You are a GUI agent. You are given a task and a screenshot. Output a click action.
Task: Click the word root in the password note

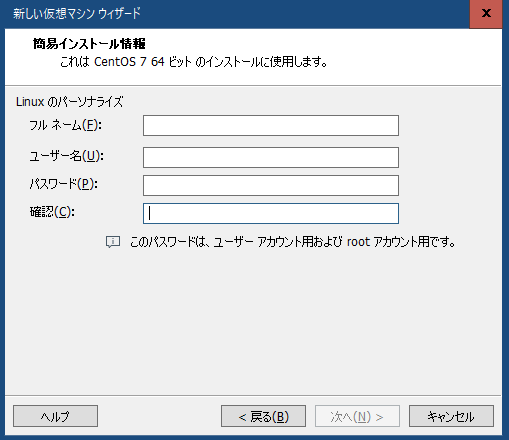pyautogui.click(x=358, y=242)
